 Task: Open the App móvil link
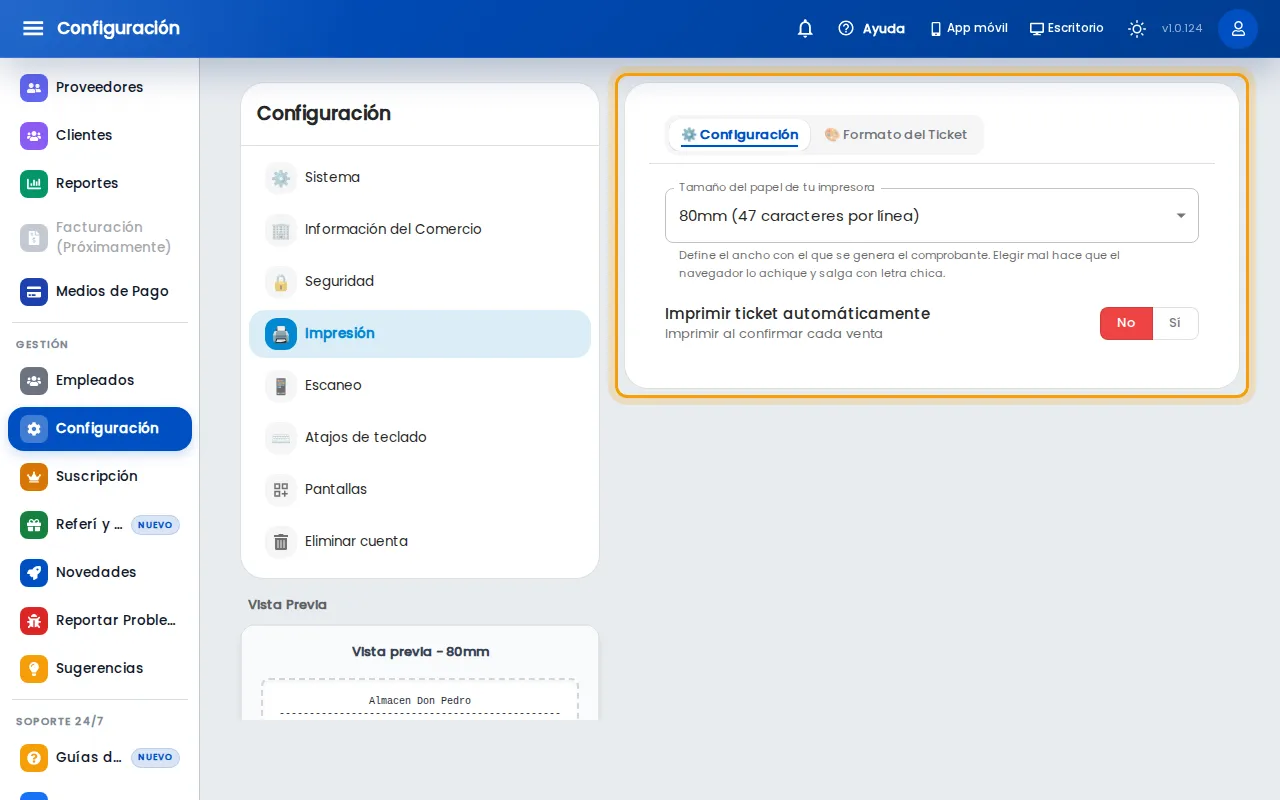coord(968,28)
